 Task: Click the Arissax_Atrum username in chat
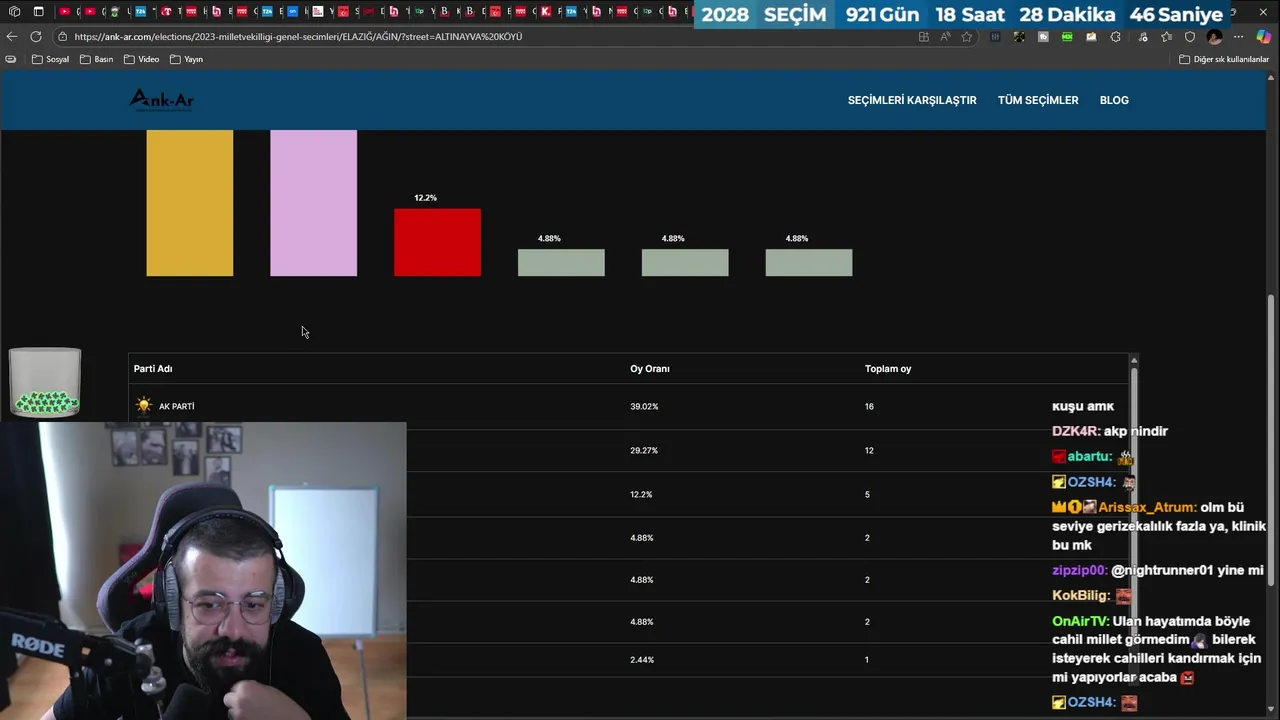[1146, 507]
